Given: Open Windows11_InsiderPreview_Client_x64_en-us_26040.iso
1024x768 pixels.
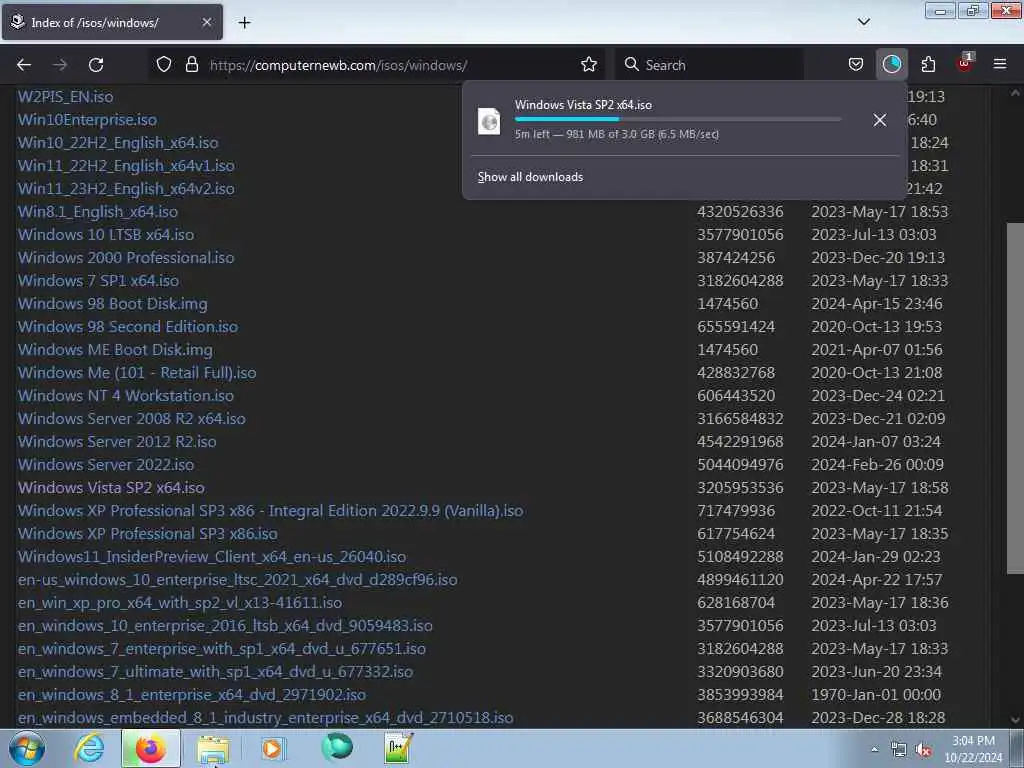Looking at the screenshot, I should [x=212, y=556].
